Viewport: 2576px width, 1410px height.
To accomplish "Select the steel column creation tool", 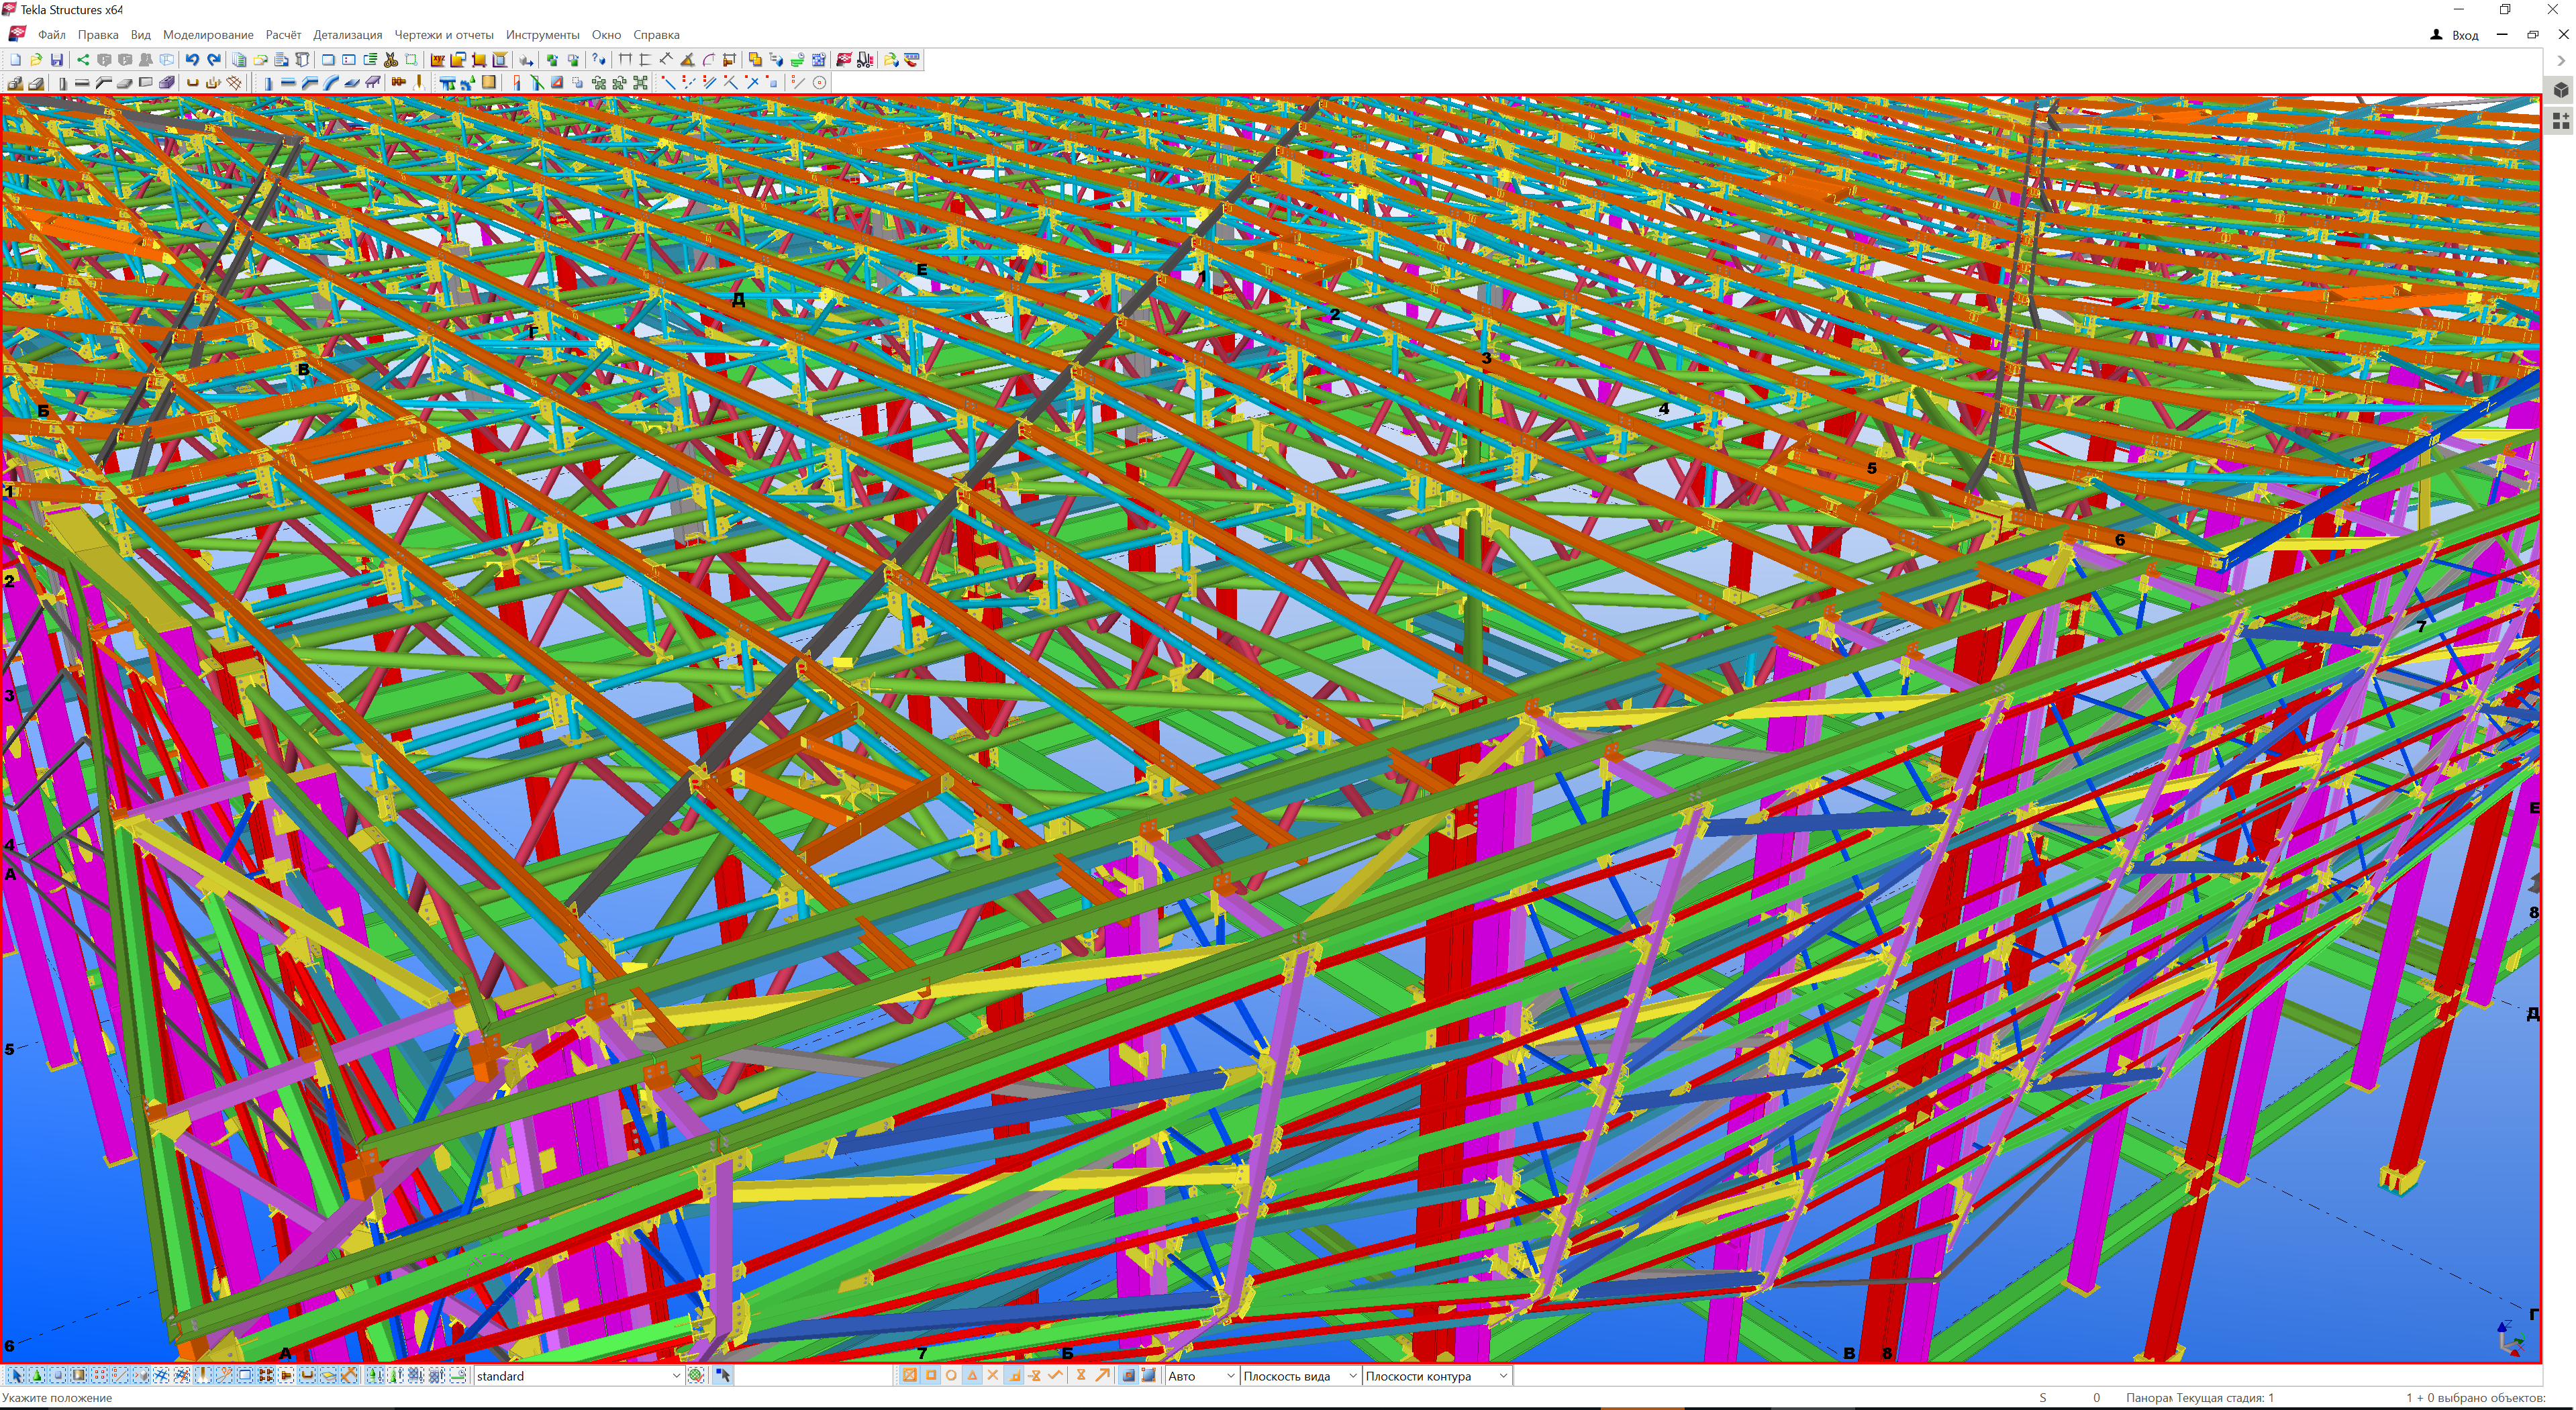I will tap(268, 83).
